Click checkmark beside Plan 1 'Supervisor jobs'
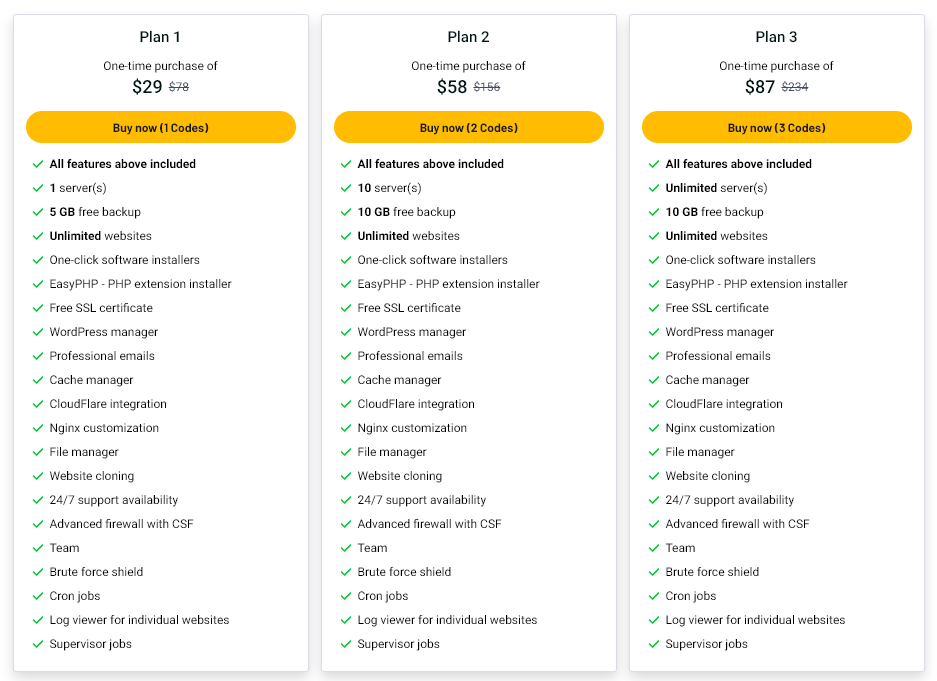This screenshot has width=937, height=681. click(x=38, y=644)
